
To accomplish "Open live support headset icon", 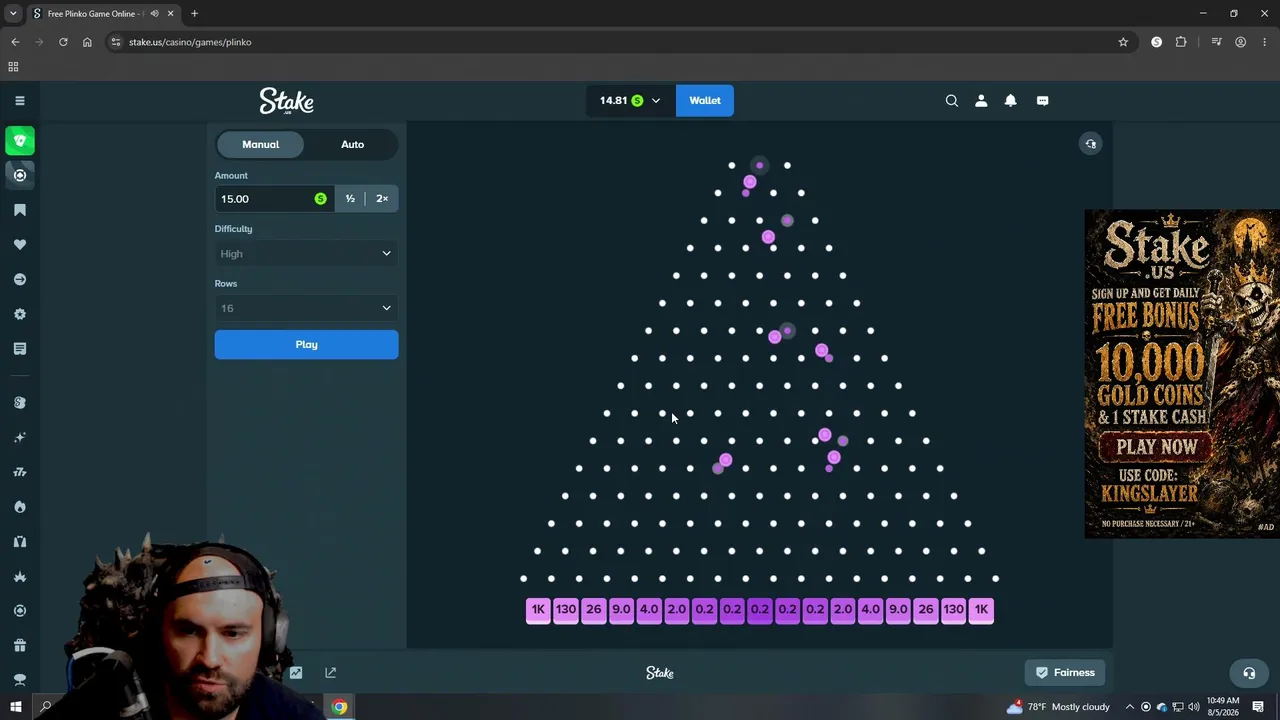I will [x=1249, y=673].
